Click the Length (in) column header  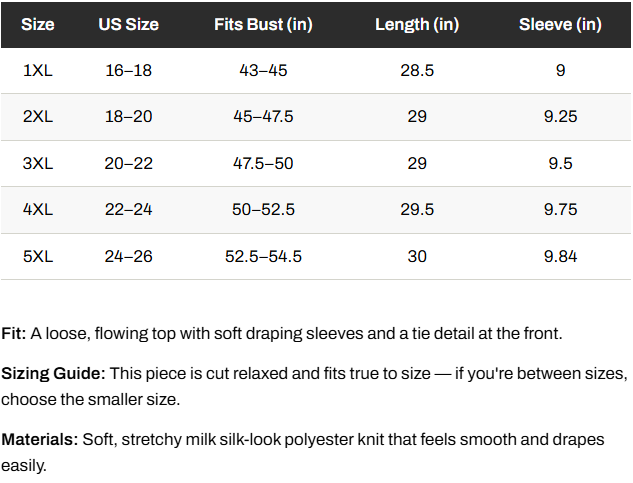(x=417, y=25)
